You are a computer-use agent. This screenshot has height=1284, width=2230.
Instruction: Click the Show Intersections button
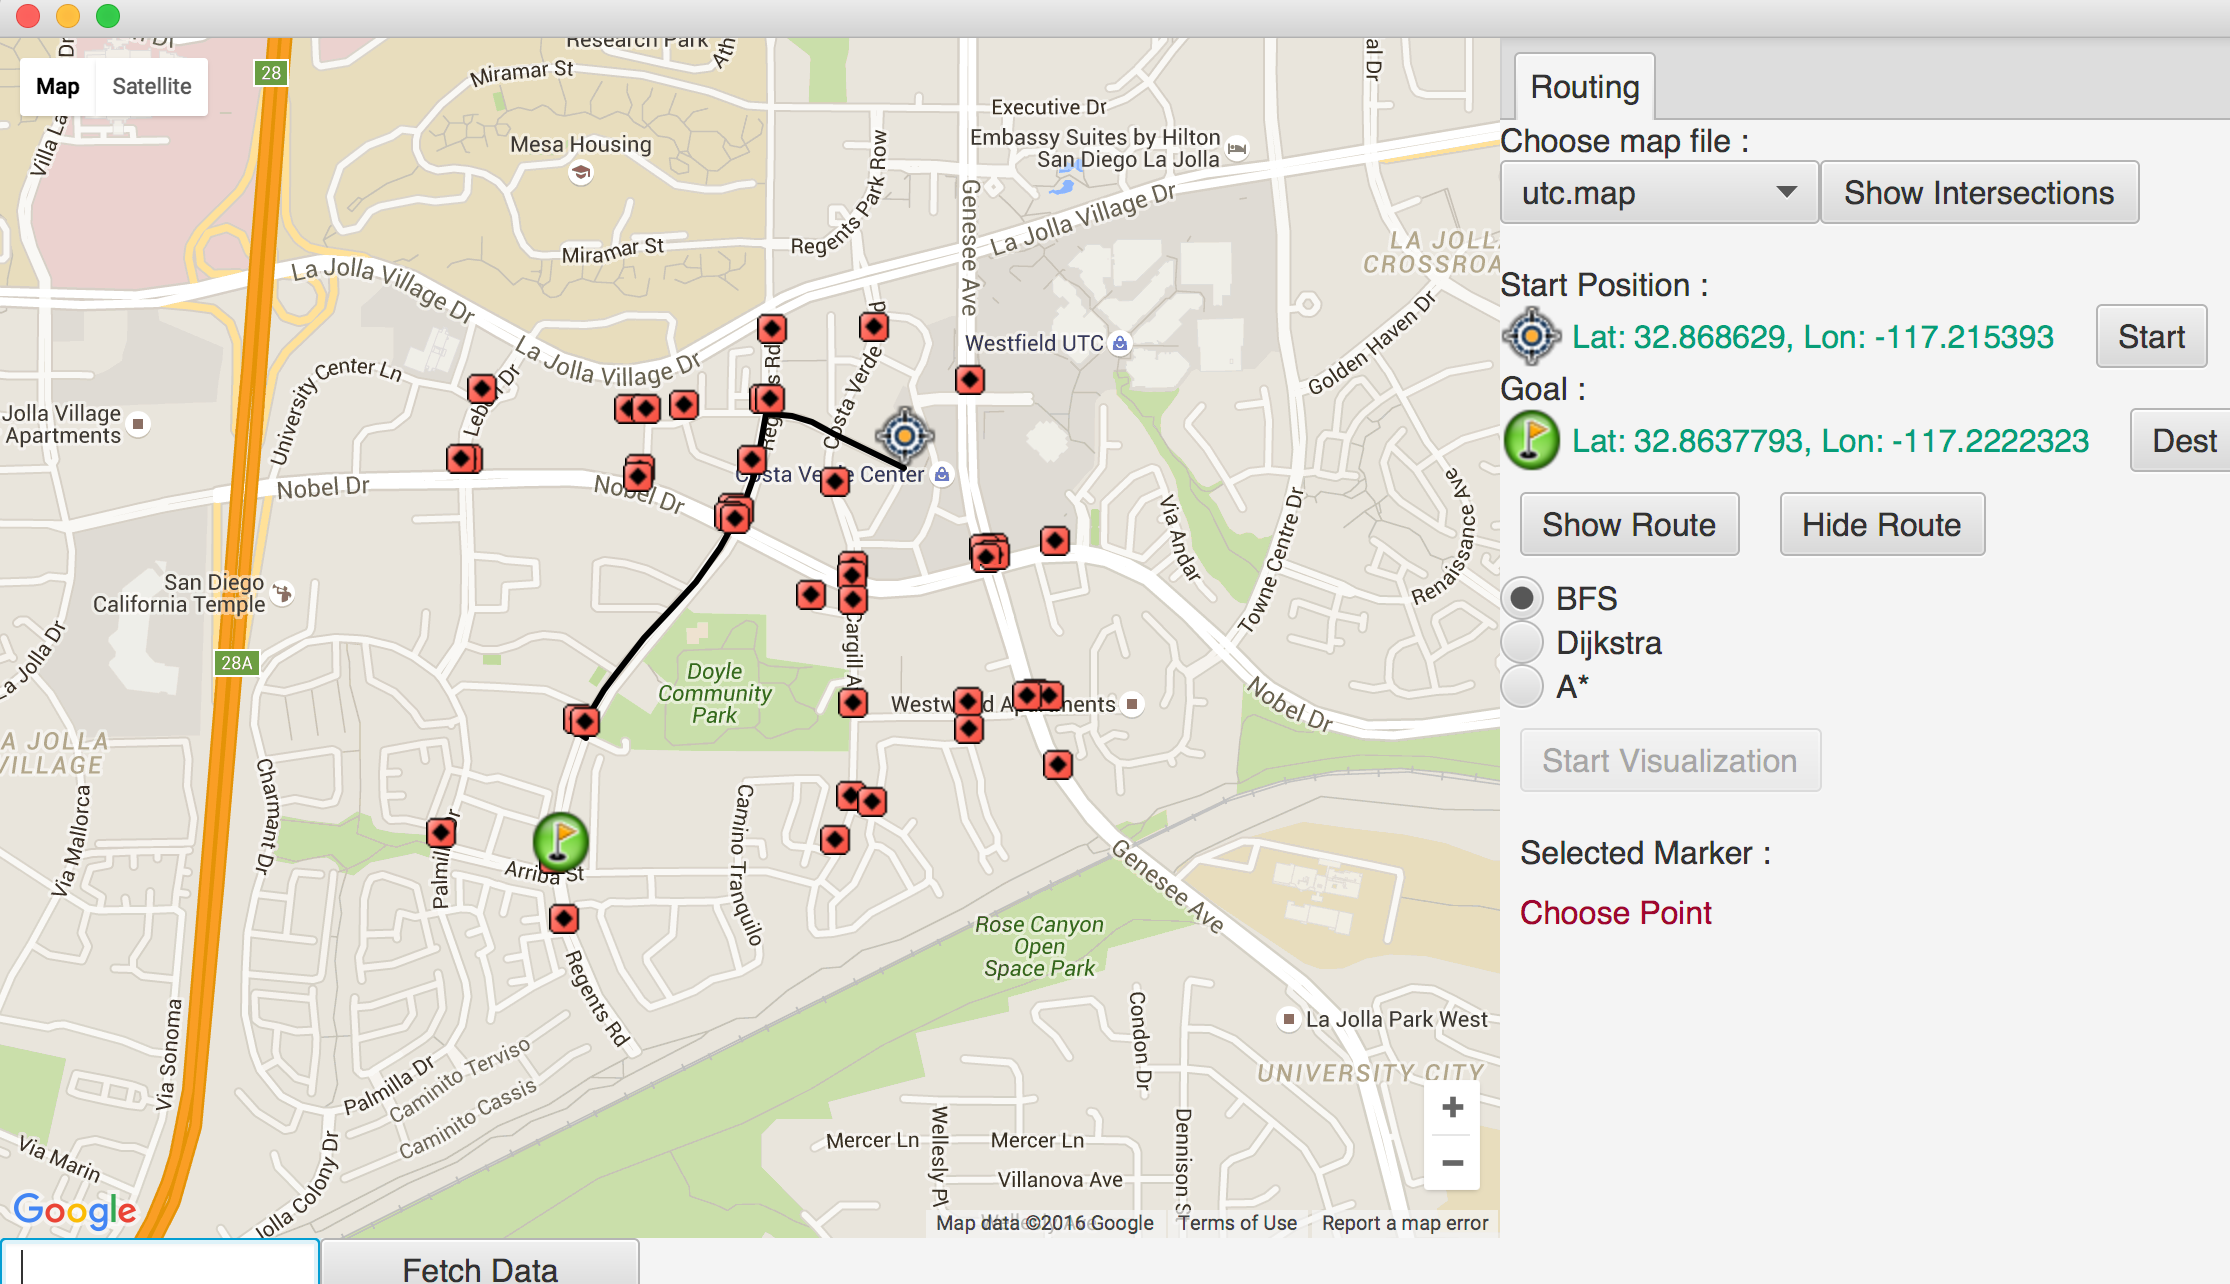(1978, 192)
